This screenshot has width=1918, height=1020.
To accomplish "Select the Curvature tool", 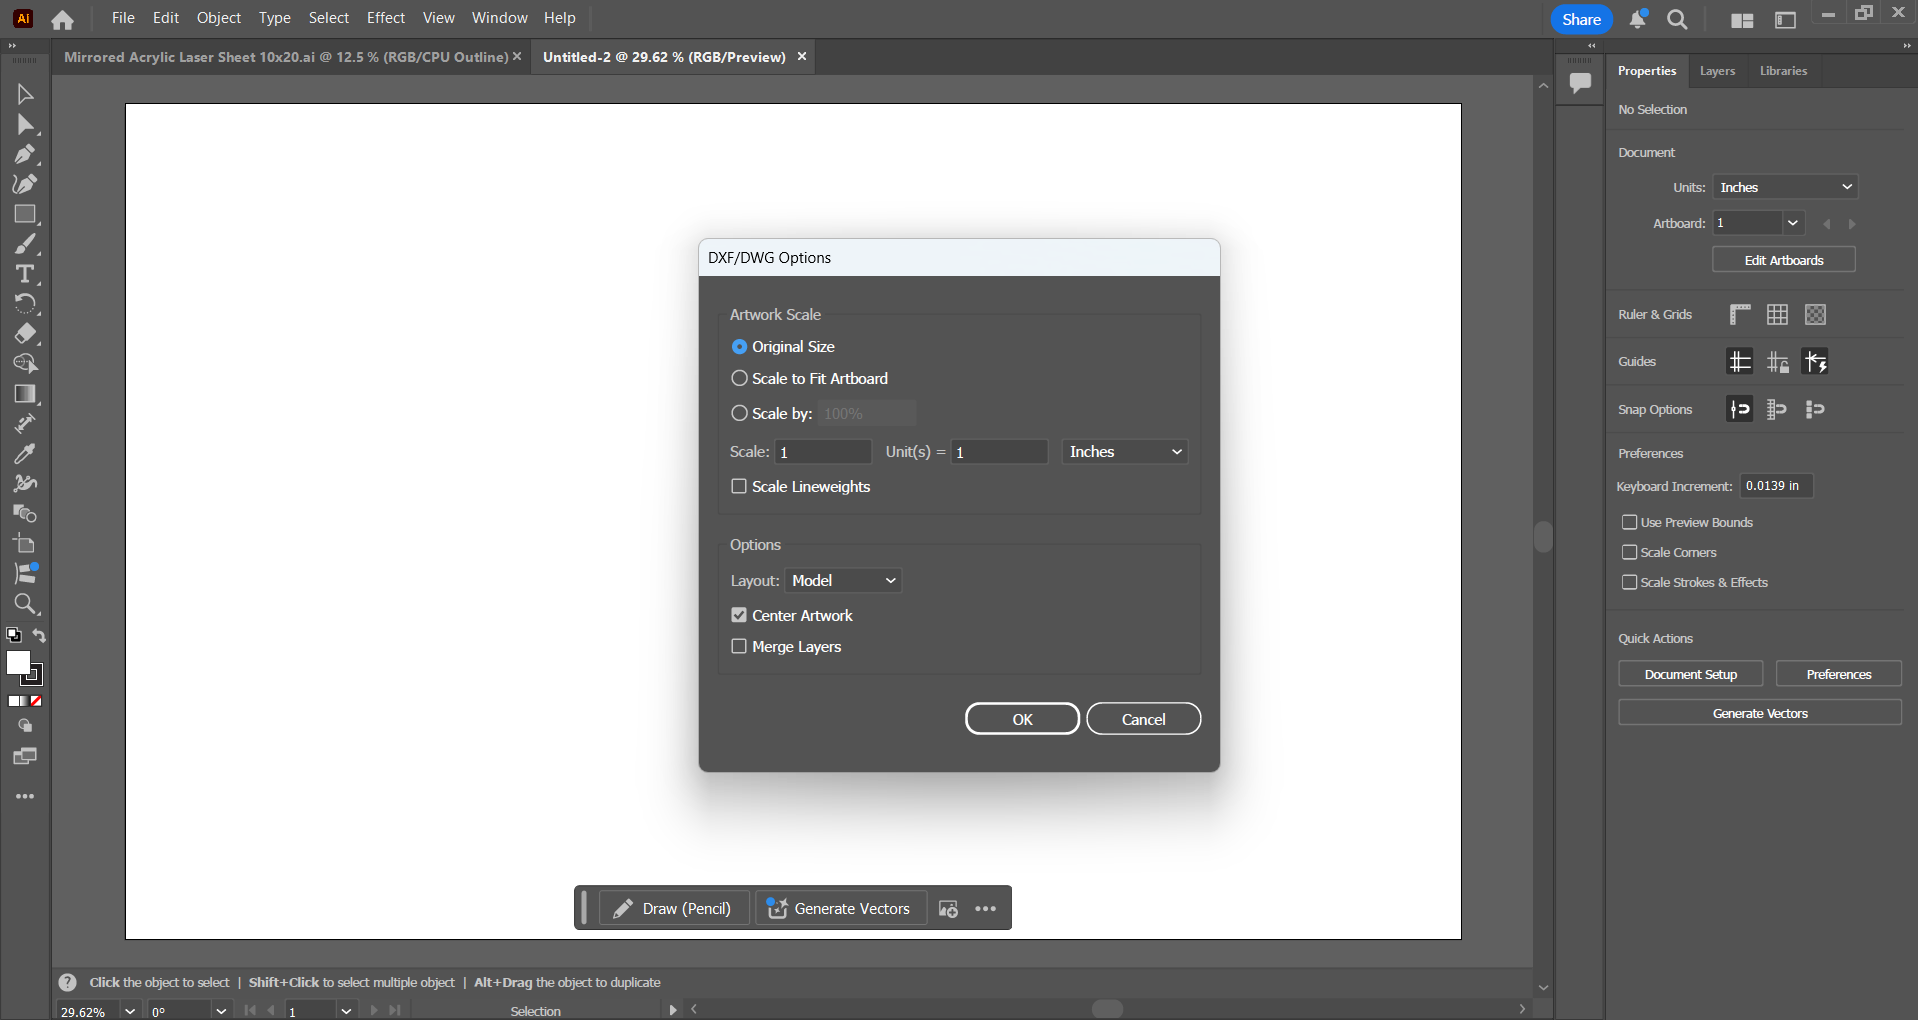I will click(25, 184).
